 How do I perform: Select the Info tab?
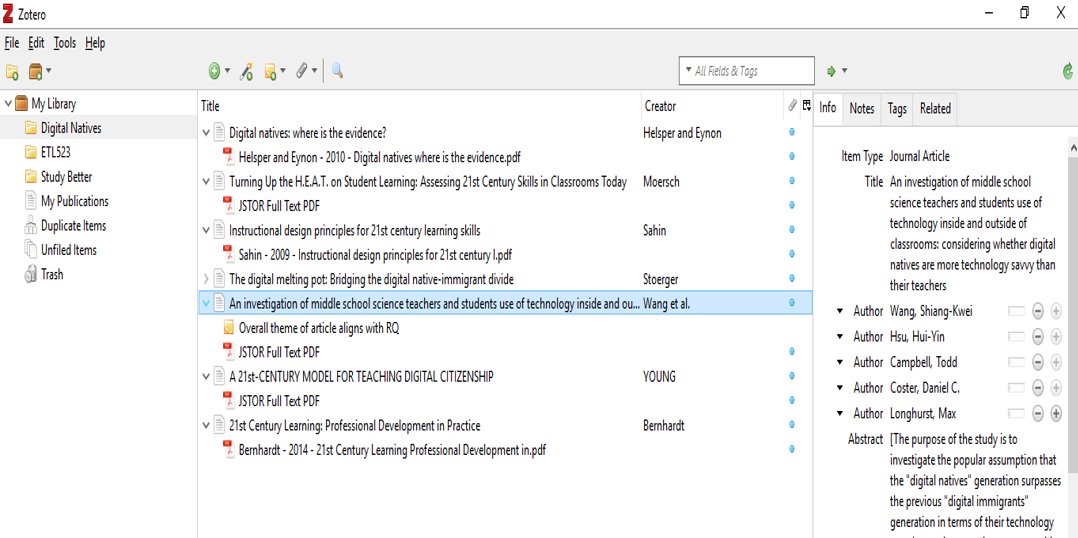828,108
